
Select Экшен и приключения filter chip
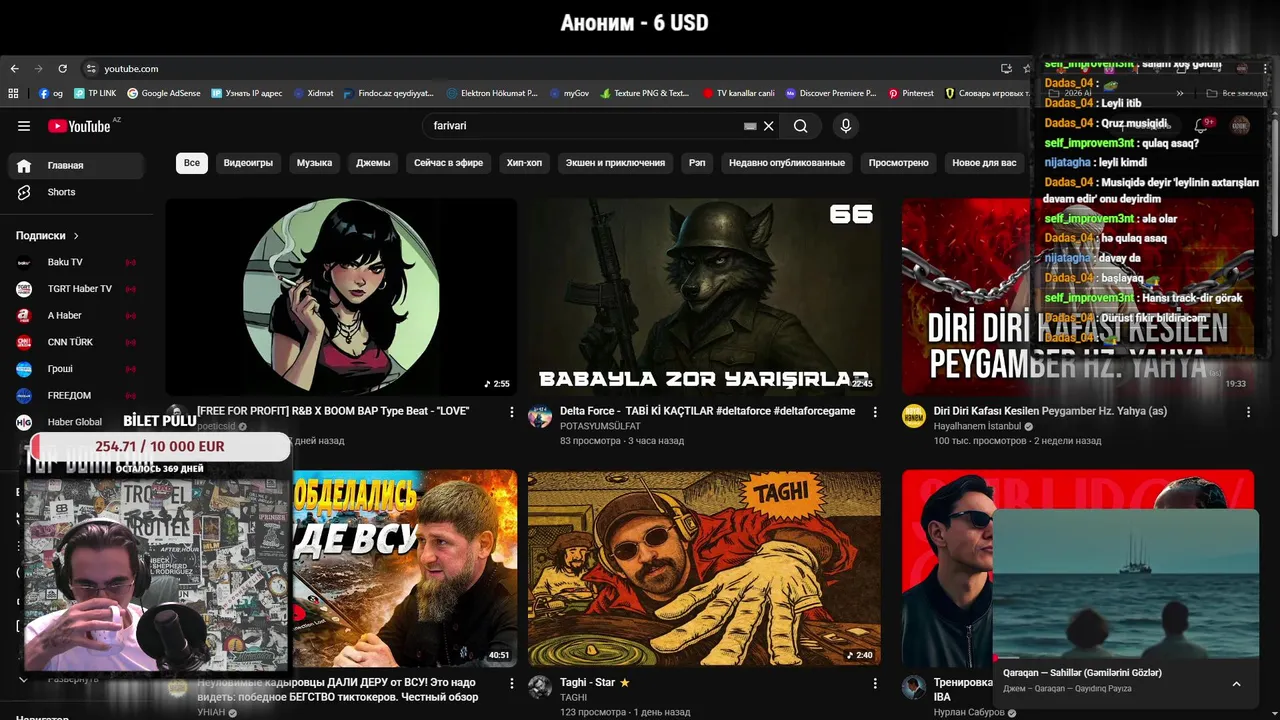click(615, 163)
